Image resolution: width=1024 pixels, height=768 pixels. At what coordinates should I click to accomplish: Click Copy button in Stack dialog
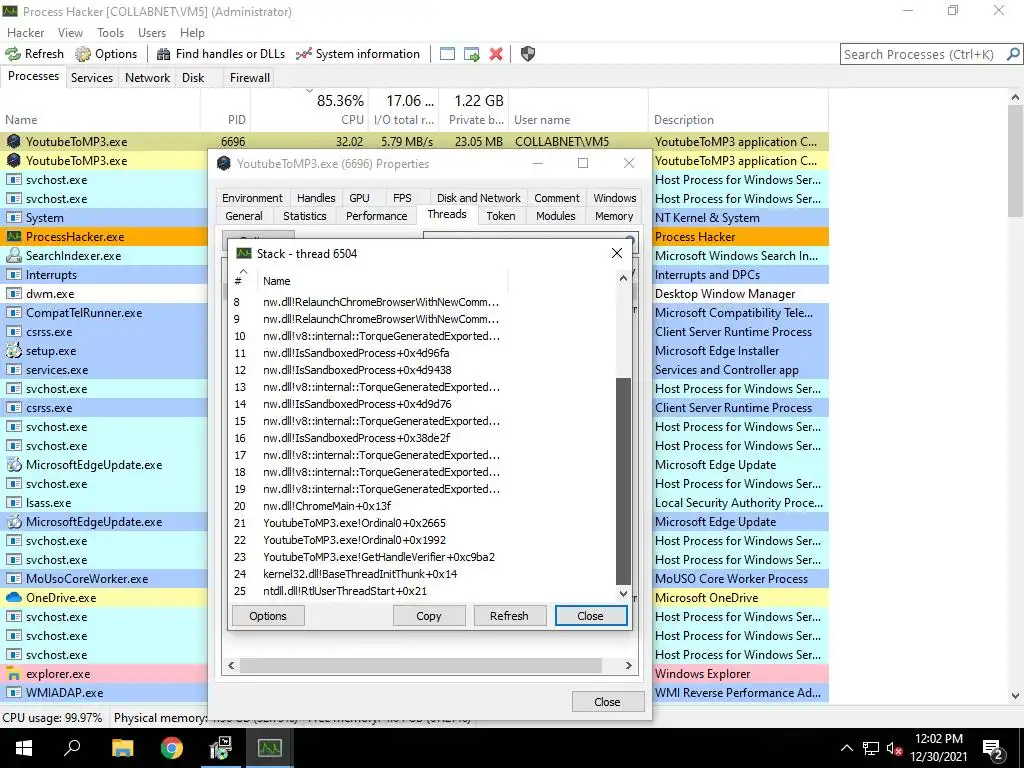(428, 616)
